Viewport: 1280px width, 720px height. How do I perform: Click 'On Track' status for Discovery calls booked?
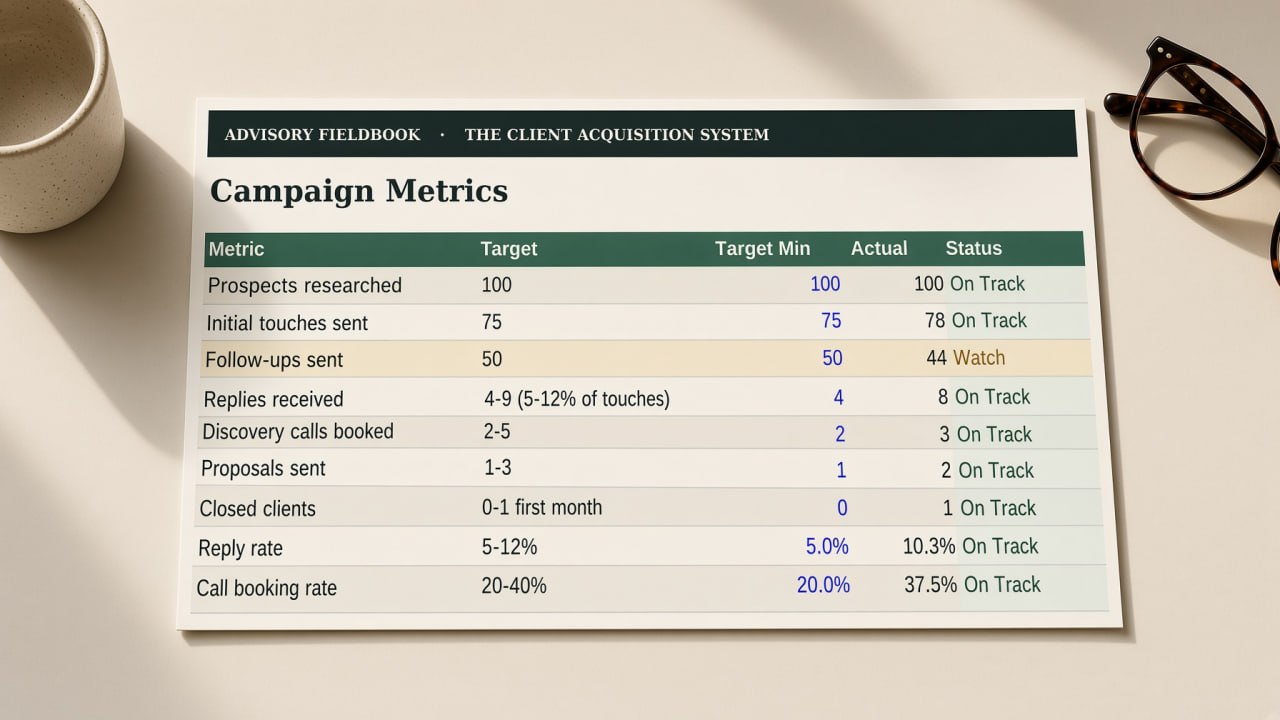[994, 434]
